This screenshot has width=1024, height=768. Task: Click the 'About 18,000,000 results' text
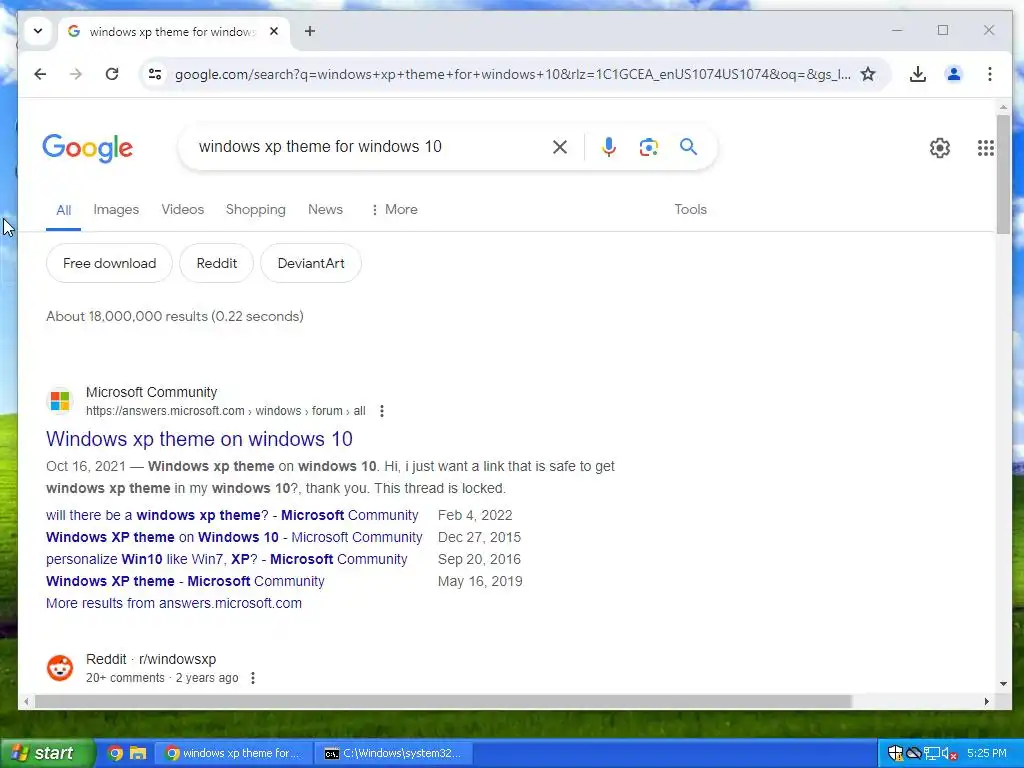175,317
